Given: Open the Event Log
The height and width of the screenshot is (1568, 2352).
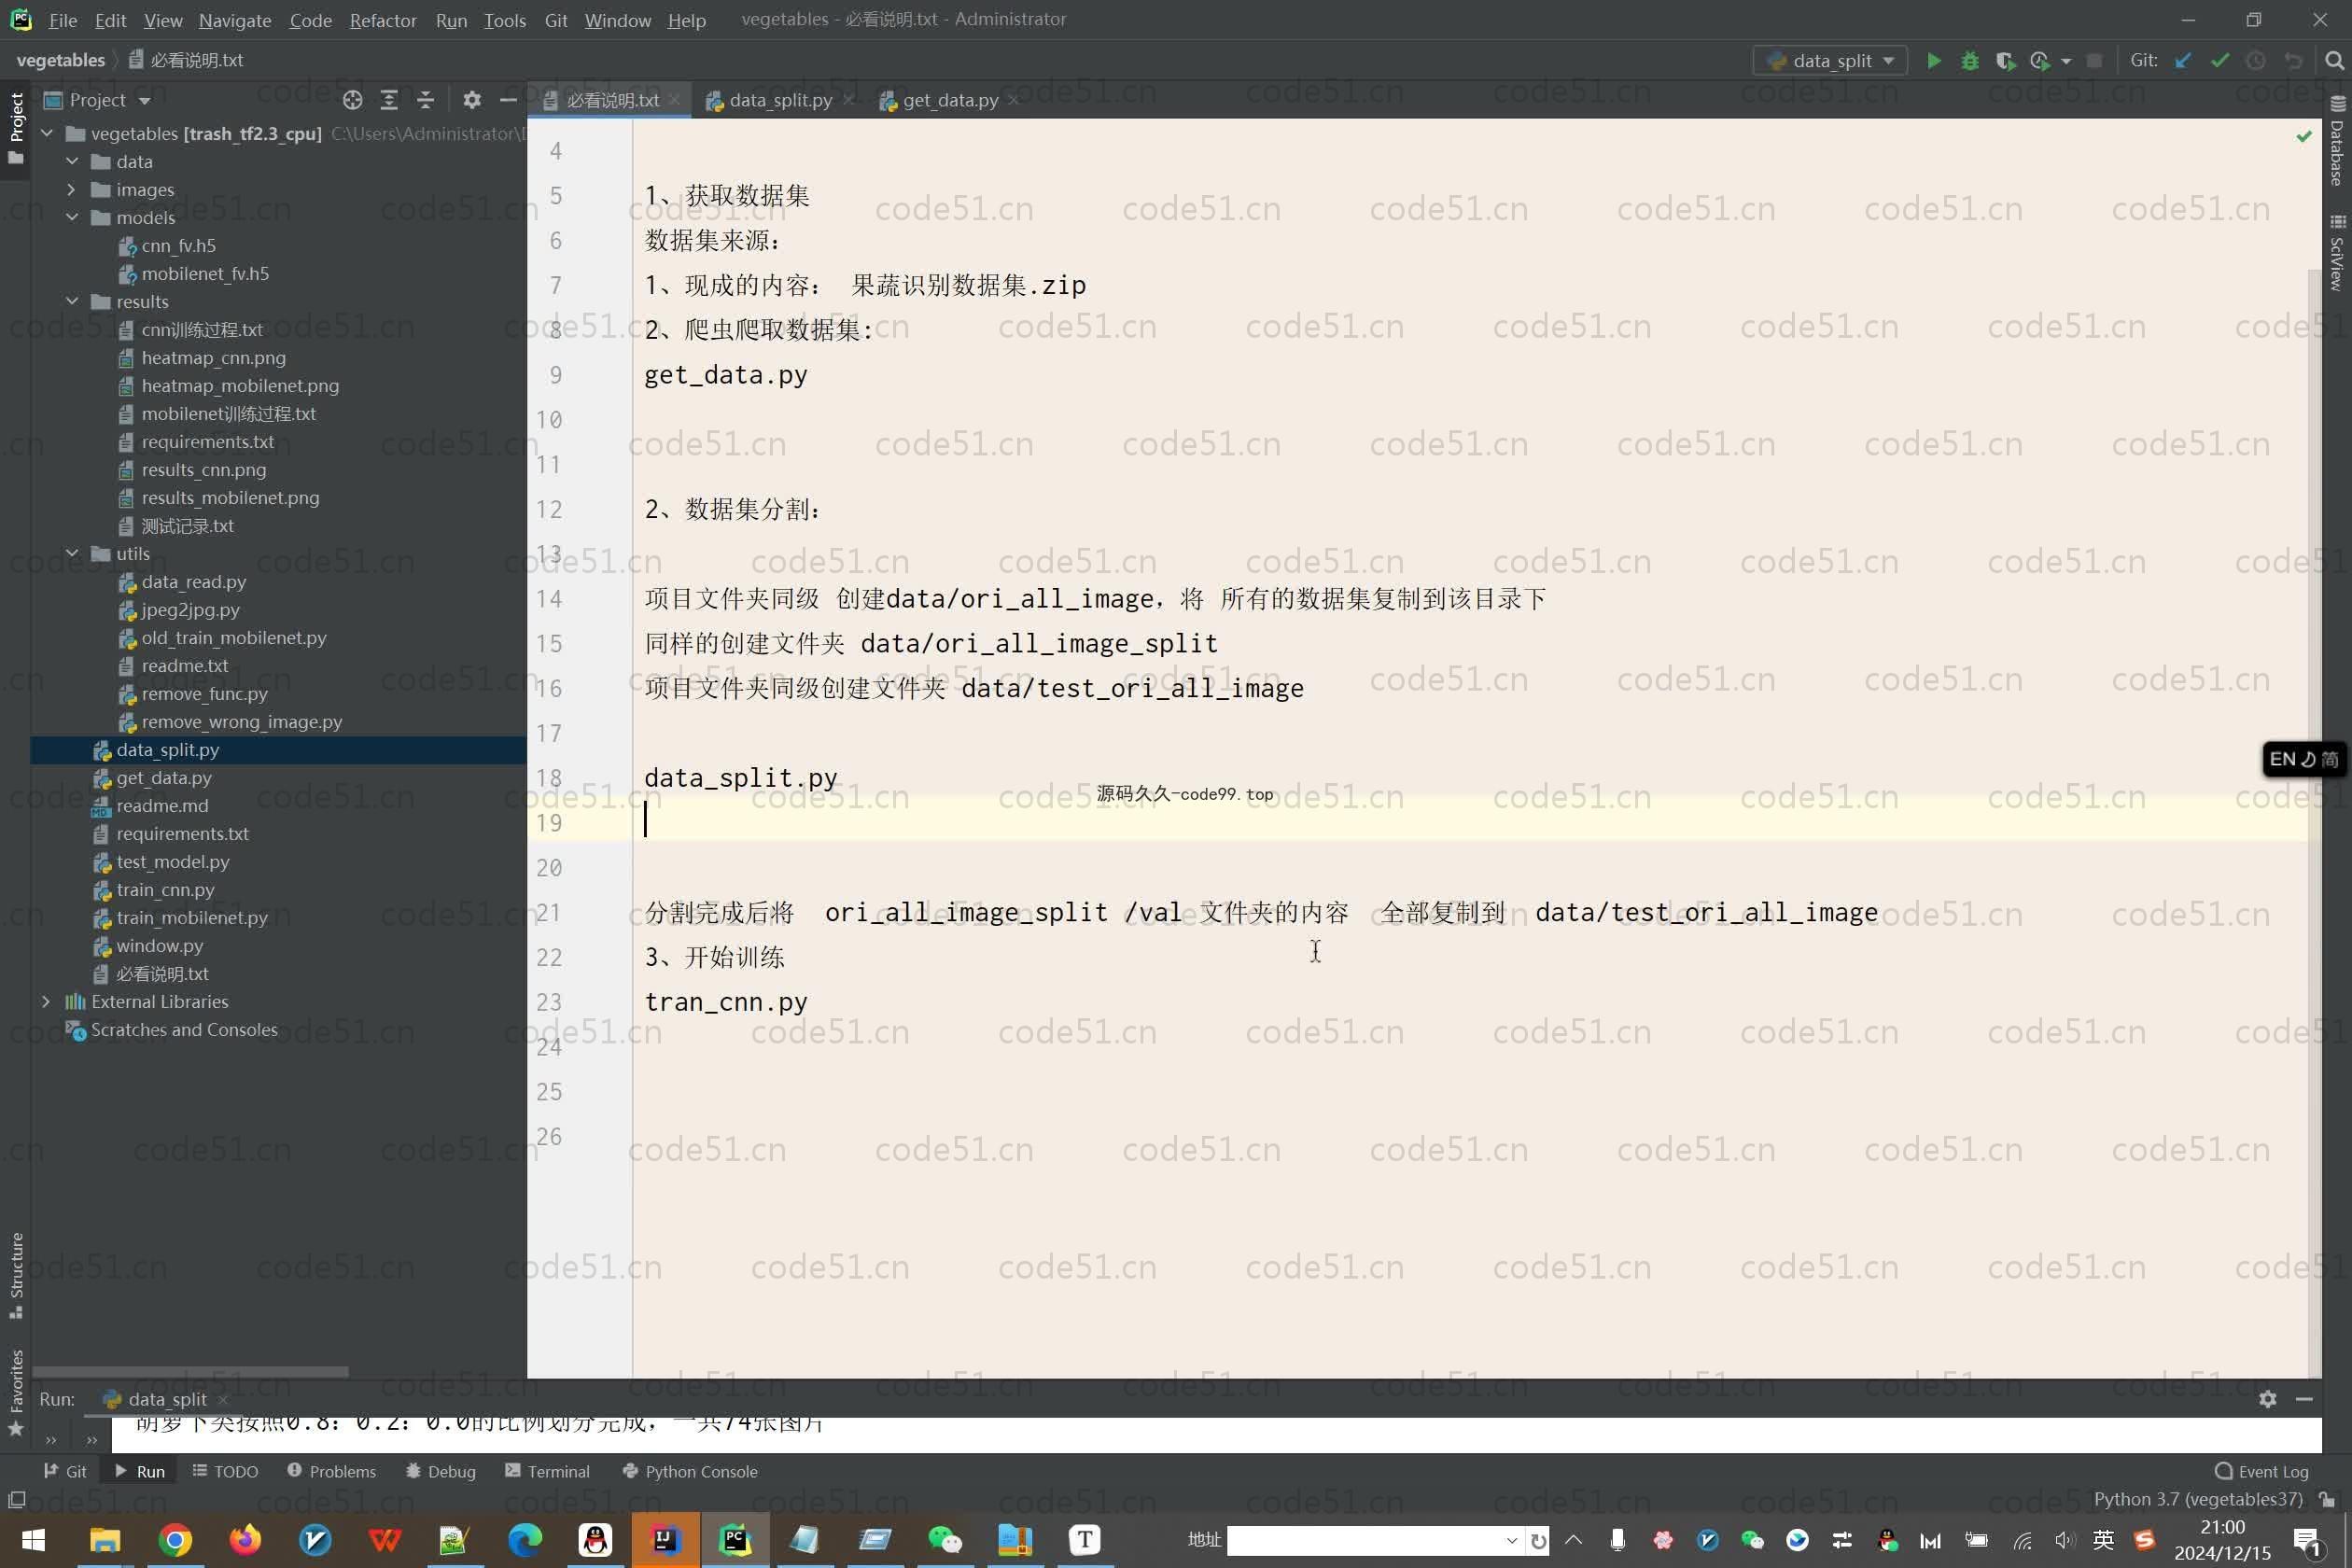Looking at the screenshot, I should point(2262,1472).
